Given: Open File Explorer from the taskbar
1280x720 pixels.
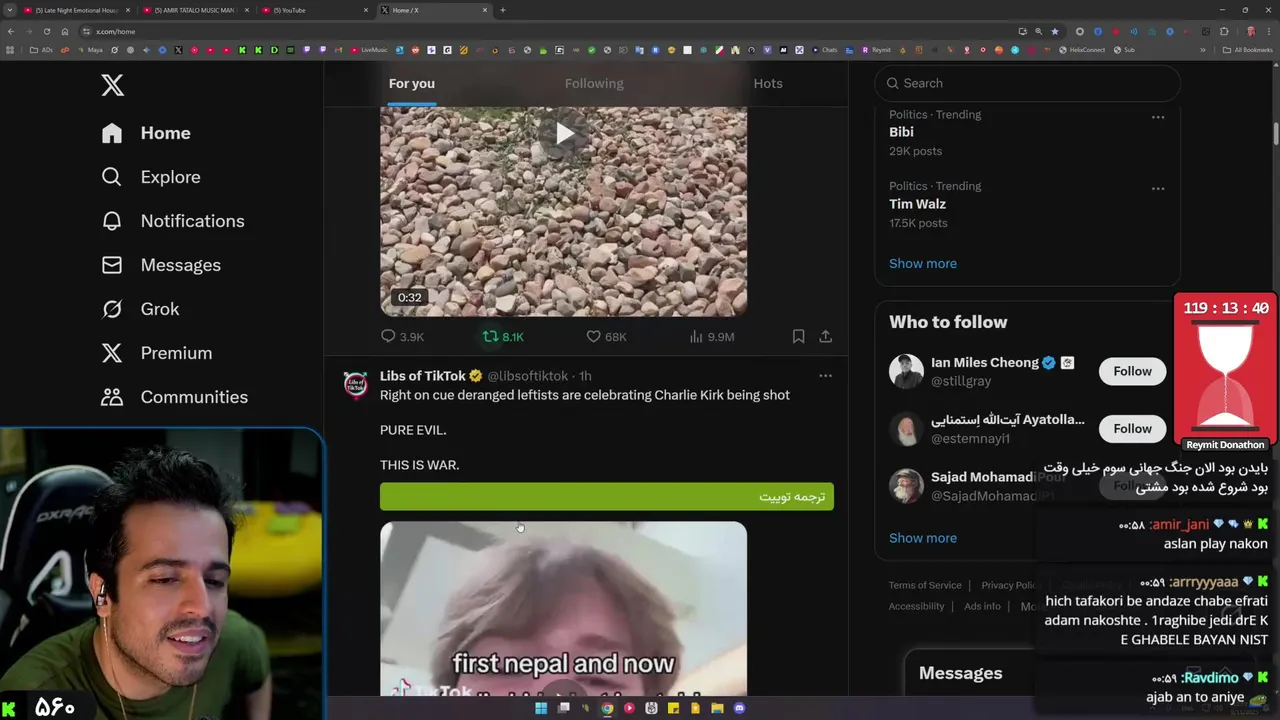Looking at the screenshot, I should click(x=717, y=708).
